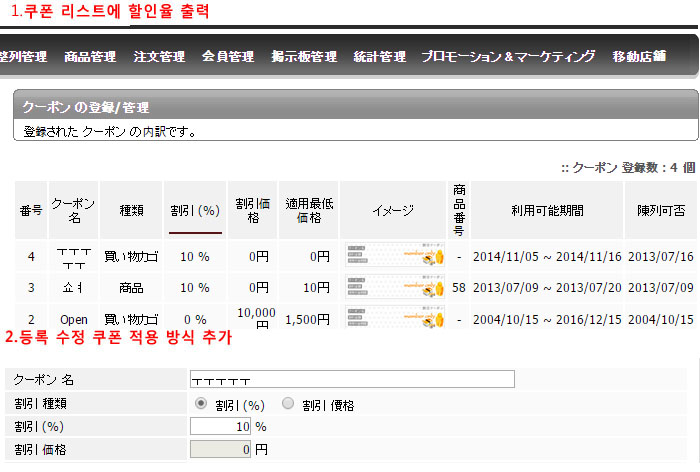Click the 割引(%) input field showing 10

[219, 427]
